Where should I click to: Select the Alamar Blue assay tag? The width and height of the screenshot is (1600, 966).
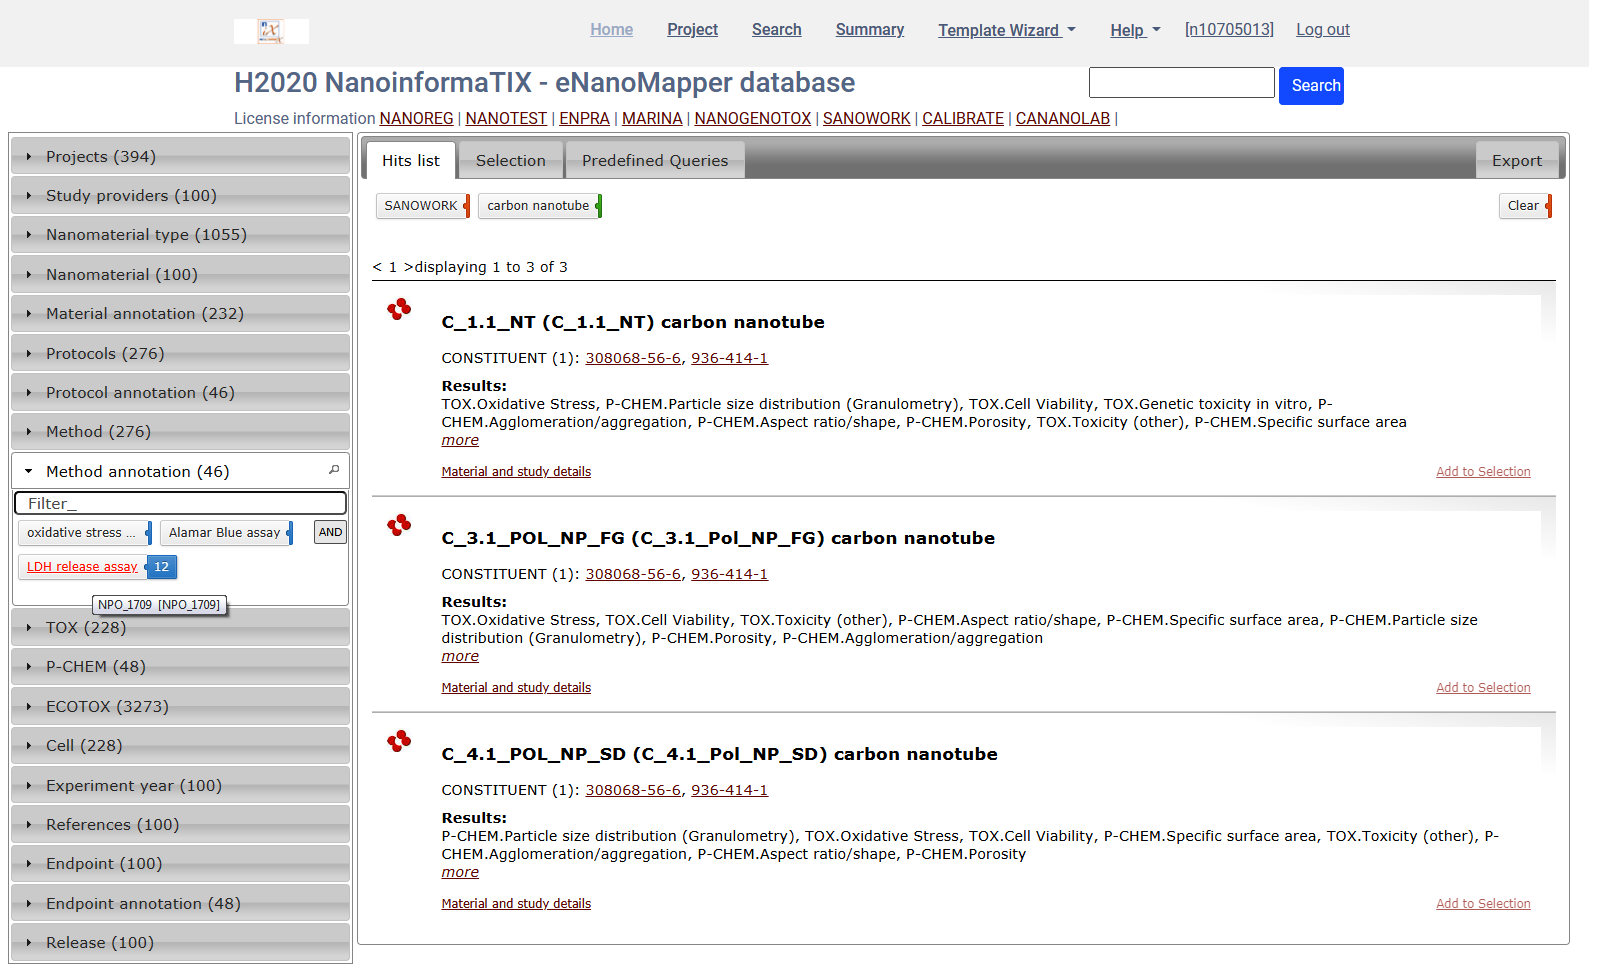click(x=224, y=533)
